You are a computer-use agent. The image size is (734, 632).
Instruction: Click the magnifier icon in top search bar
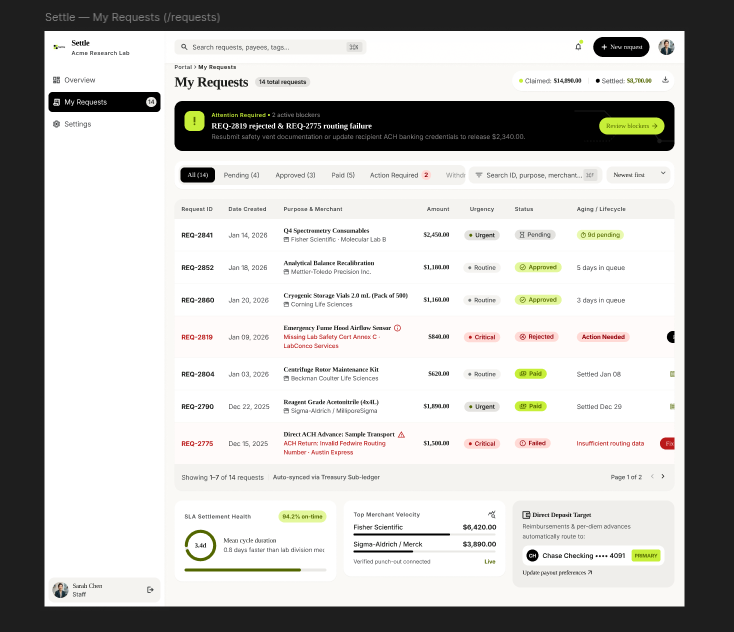pos(184,47)
